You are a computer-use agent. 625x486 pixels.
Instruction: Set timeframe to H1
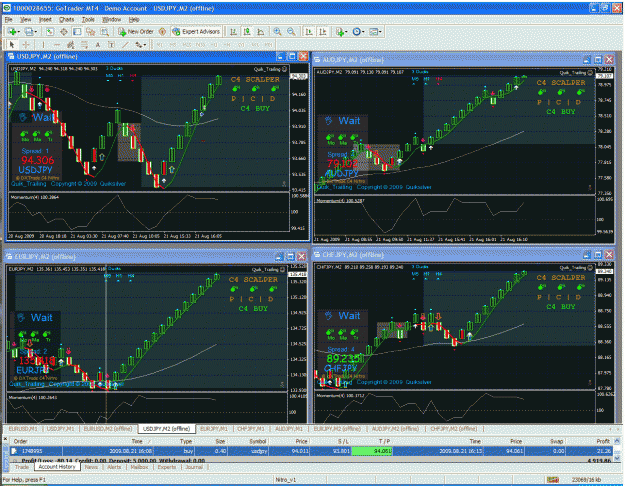tap(214, 45)
